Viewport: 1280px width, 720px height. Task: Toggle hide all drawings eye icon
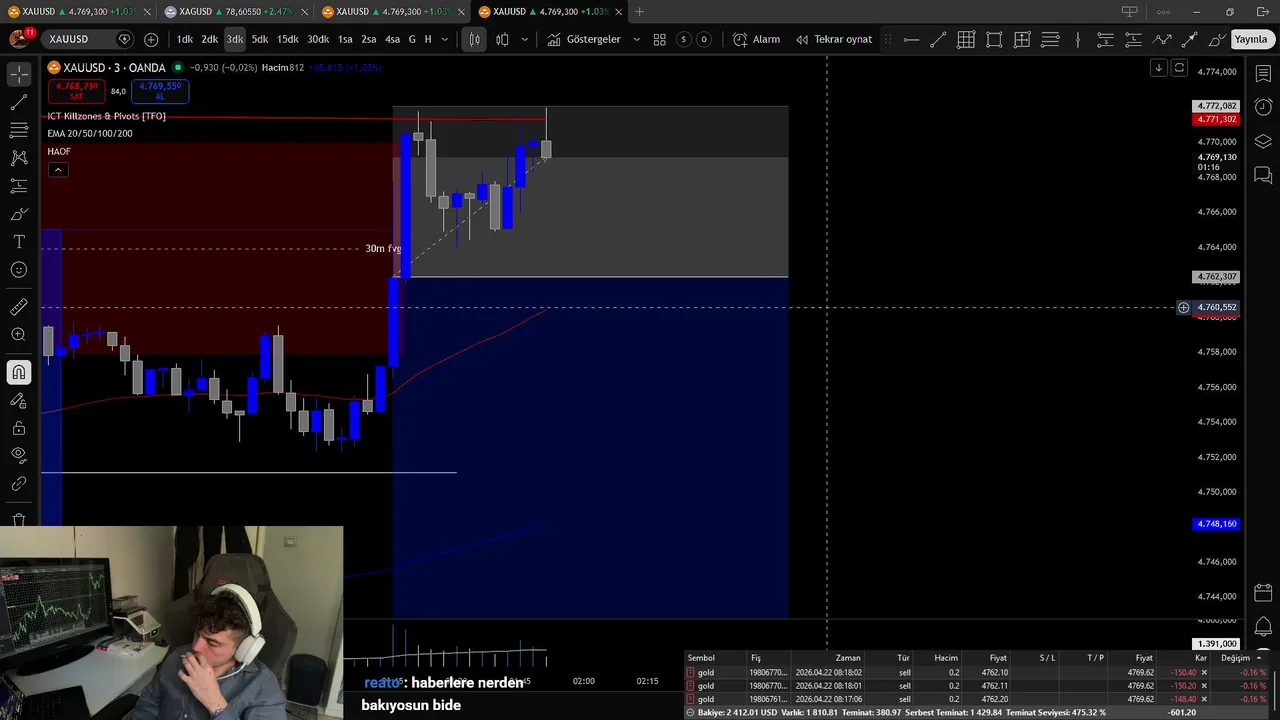[19, 455]
